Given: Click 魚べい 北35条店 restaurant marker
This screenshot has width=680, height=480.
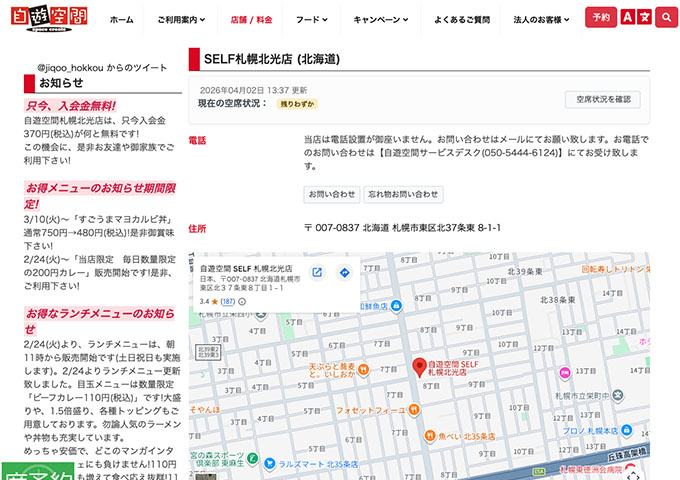Looking at the screenshot, I should click(x=430, y=435).
